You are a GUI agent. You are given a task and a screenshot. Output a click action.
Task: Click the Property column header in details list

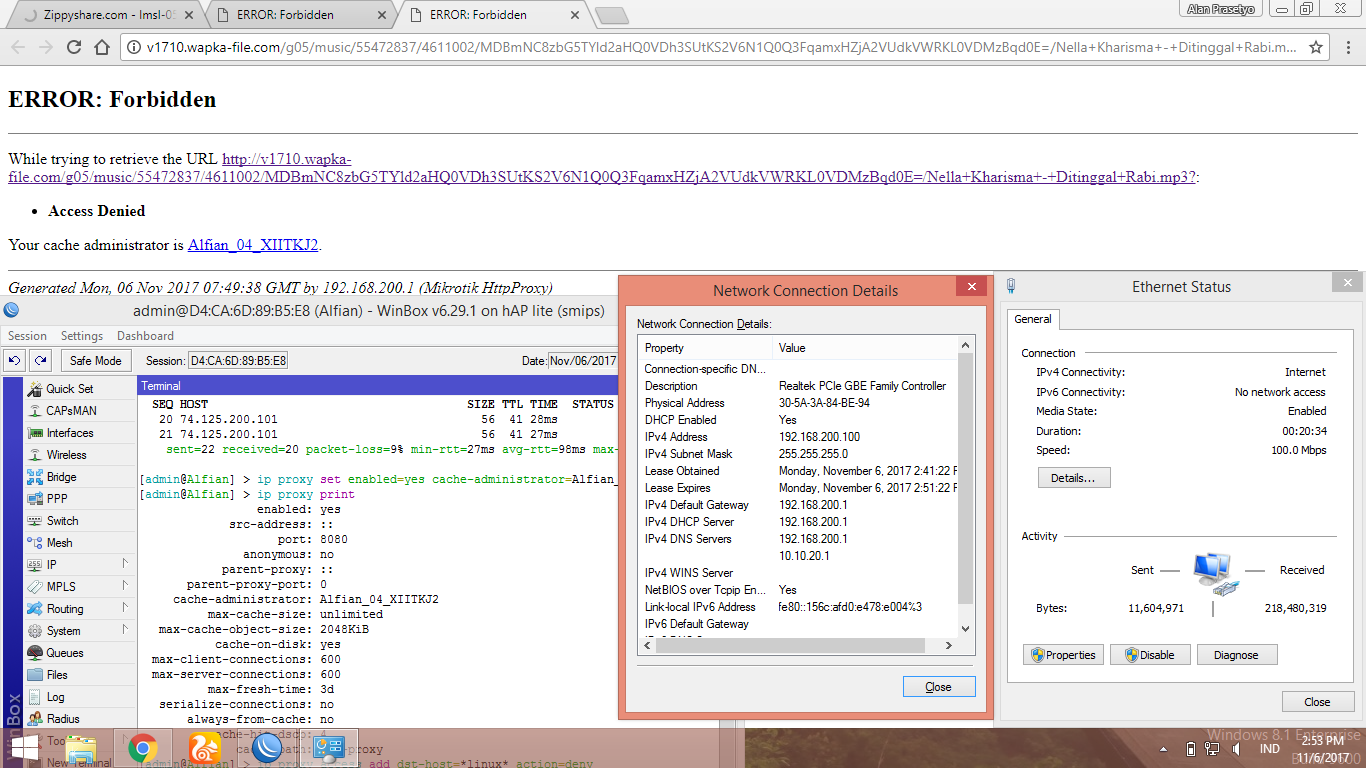706,348
